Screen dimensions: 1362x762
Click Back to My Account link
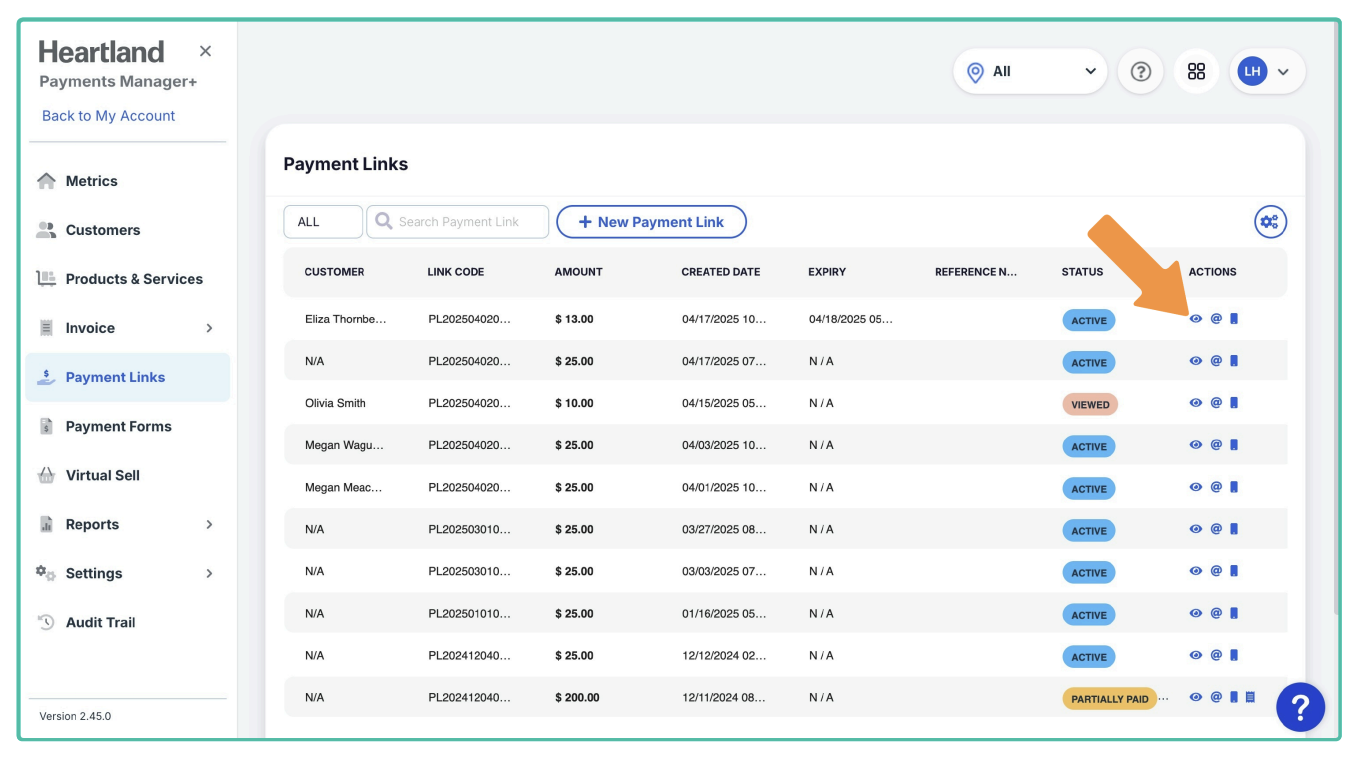tap(108, 116)
